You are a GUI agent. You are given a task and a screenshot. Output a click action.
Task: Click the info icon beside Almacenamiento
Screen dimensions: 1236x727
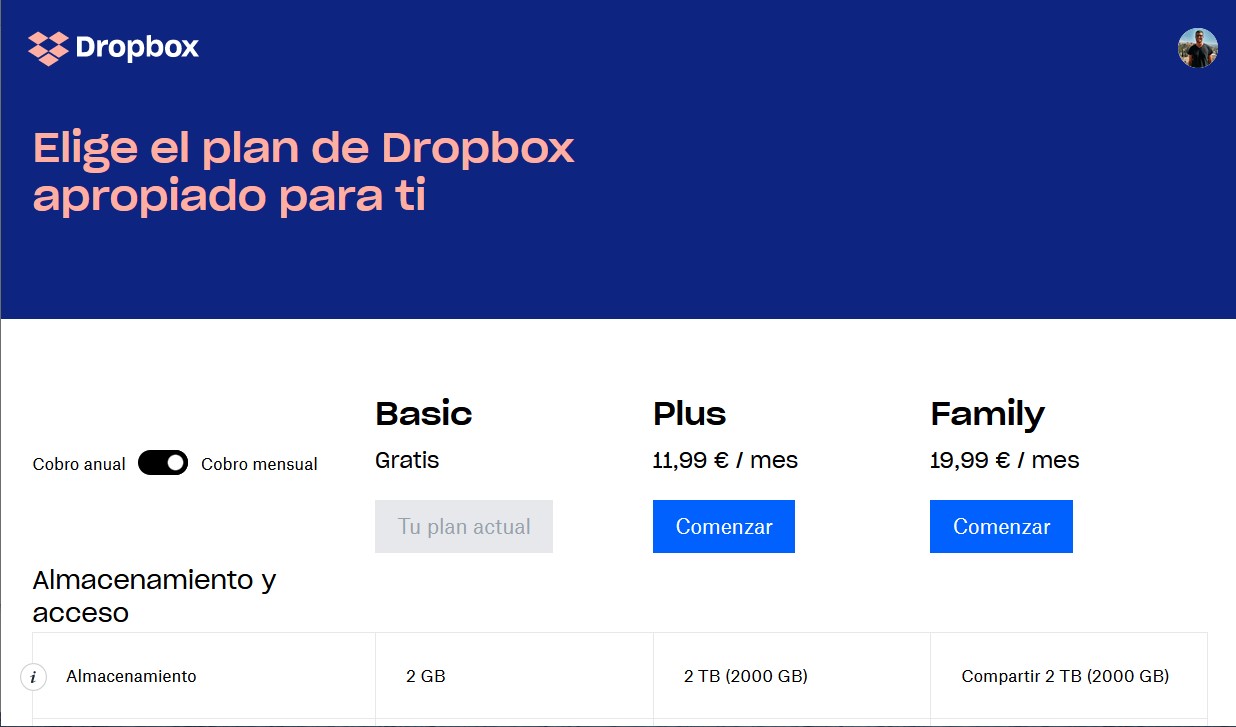coord(33,677)
